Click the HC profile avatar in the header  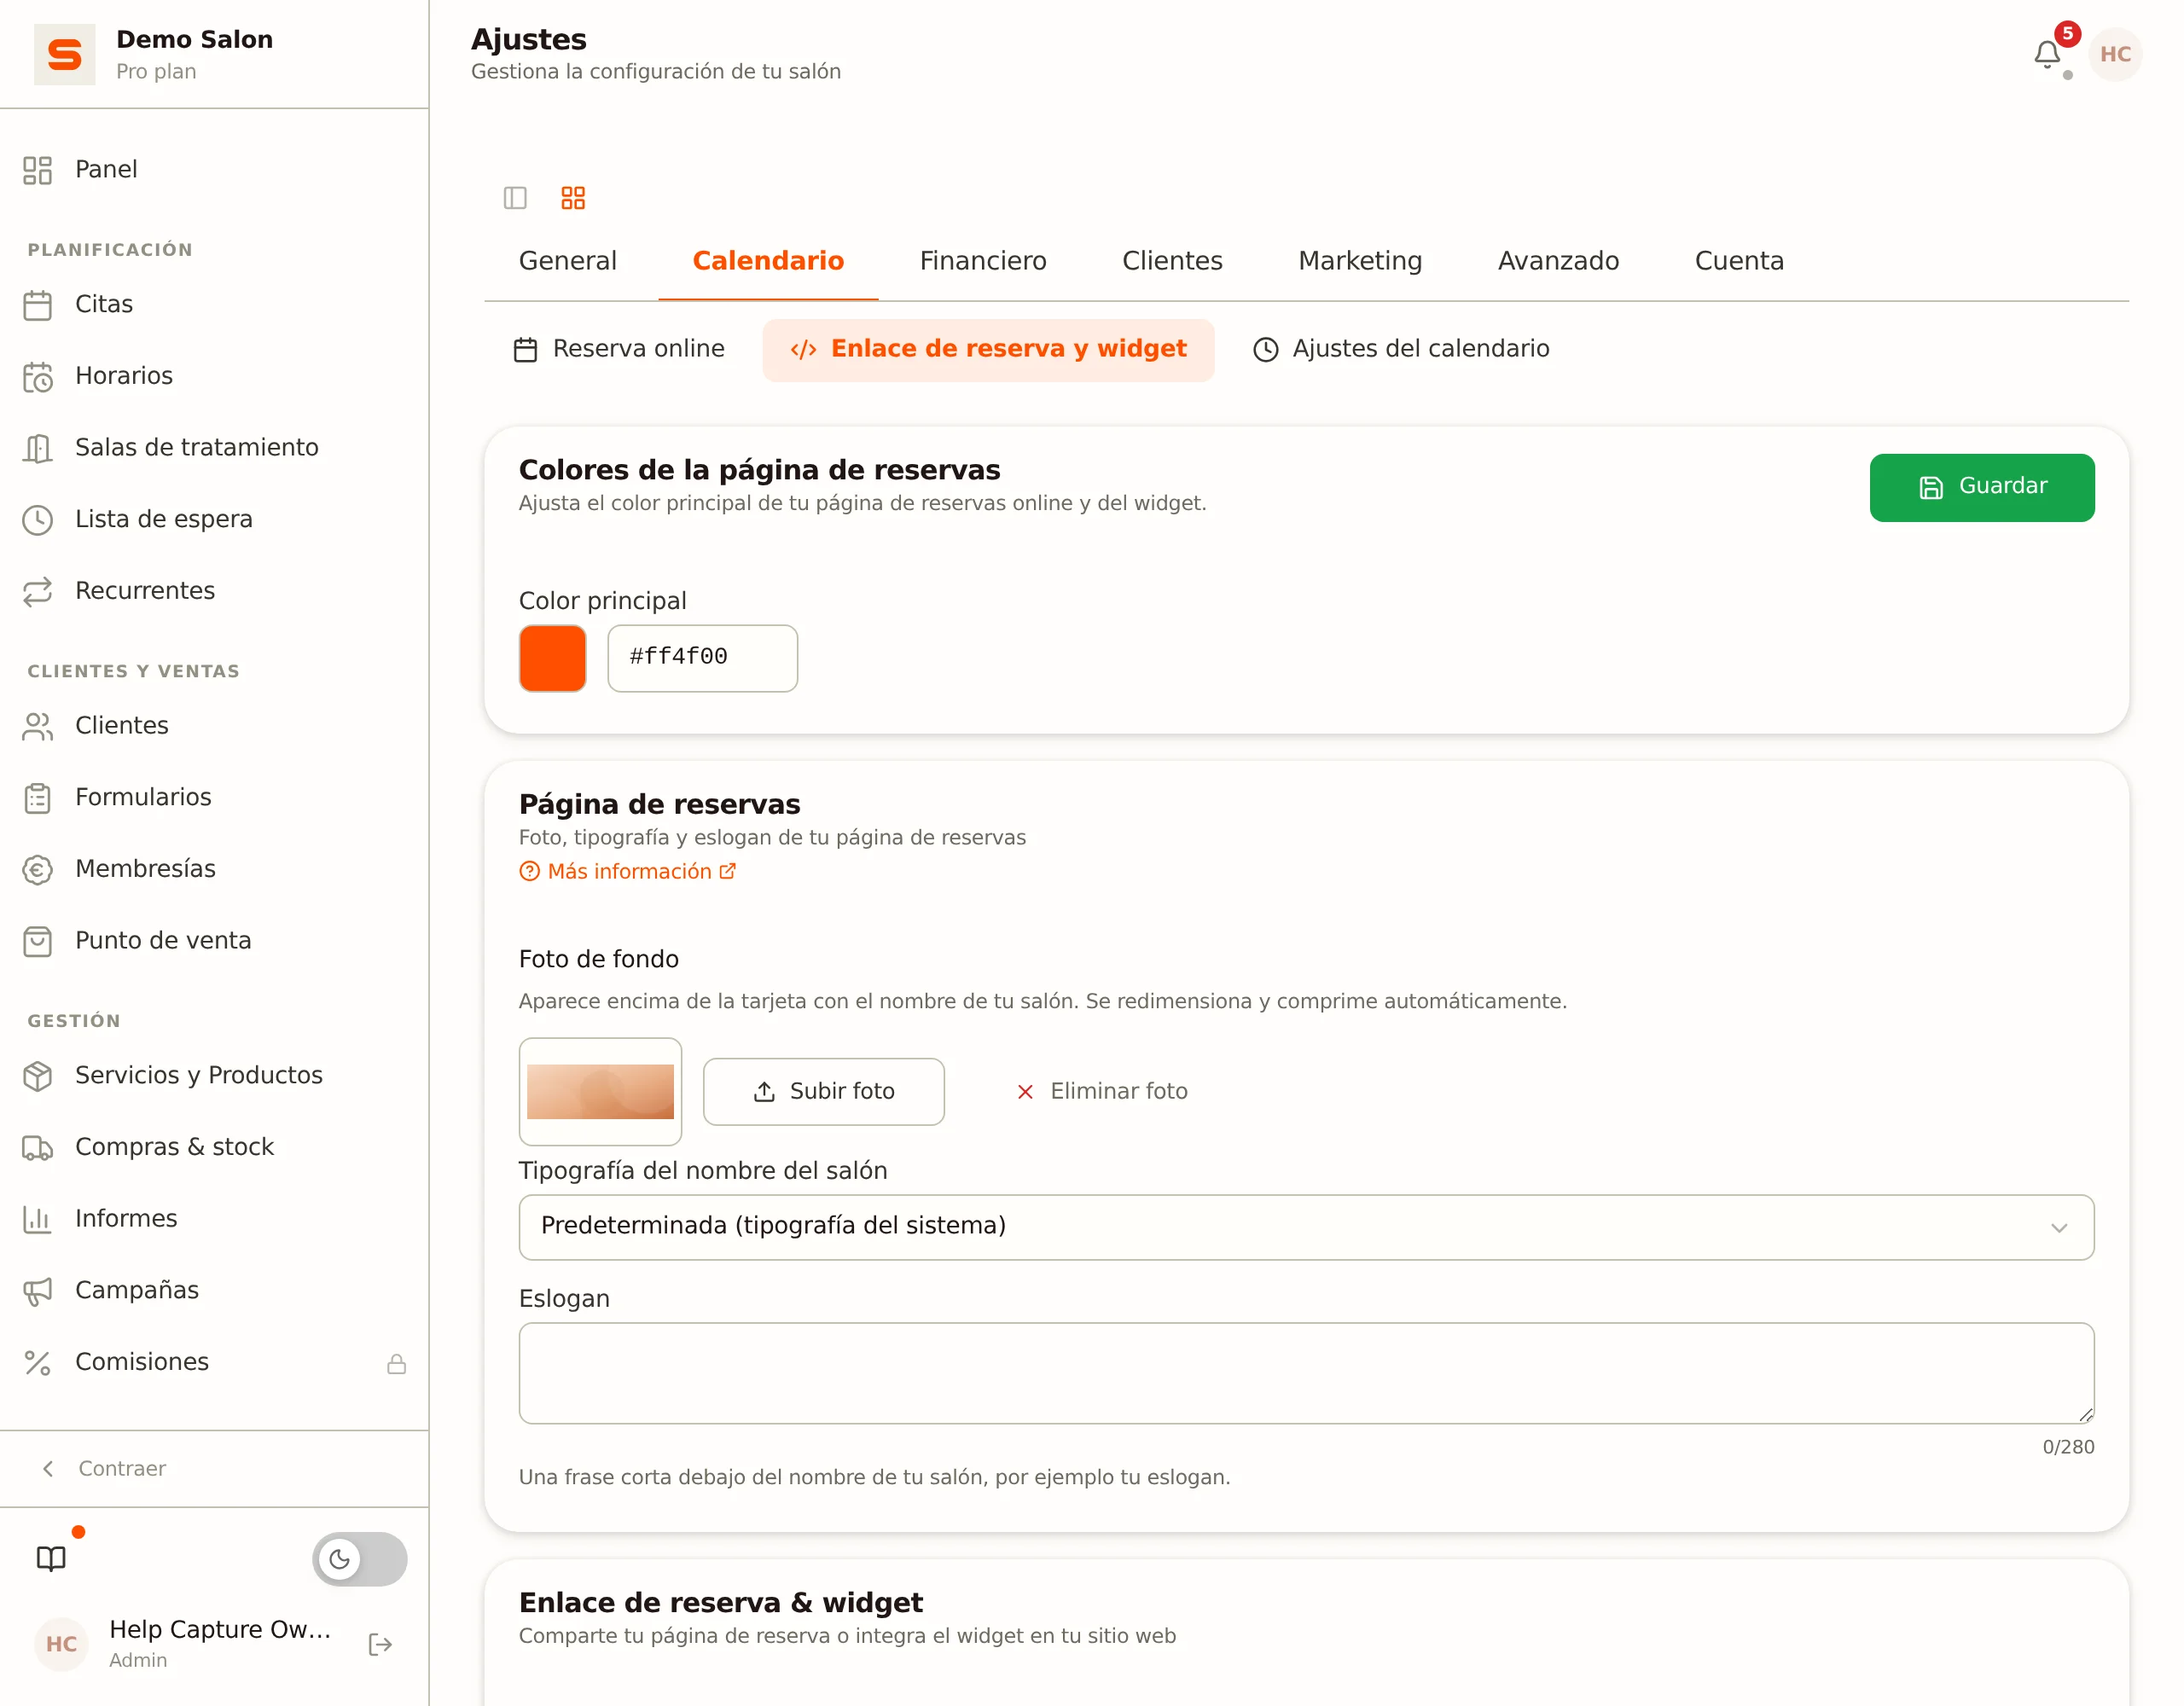click(x=2115, y=54)
